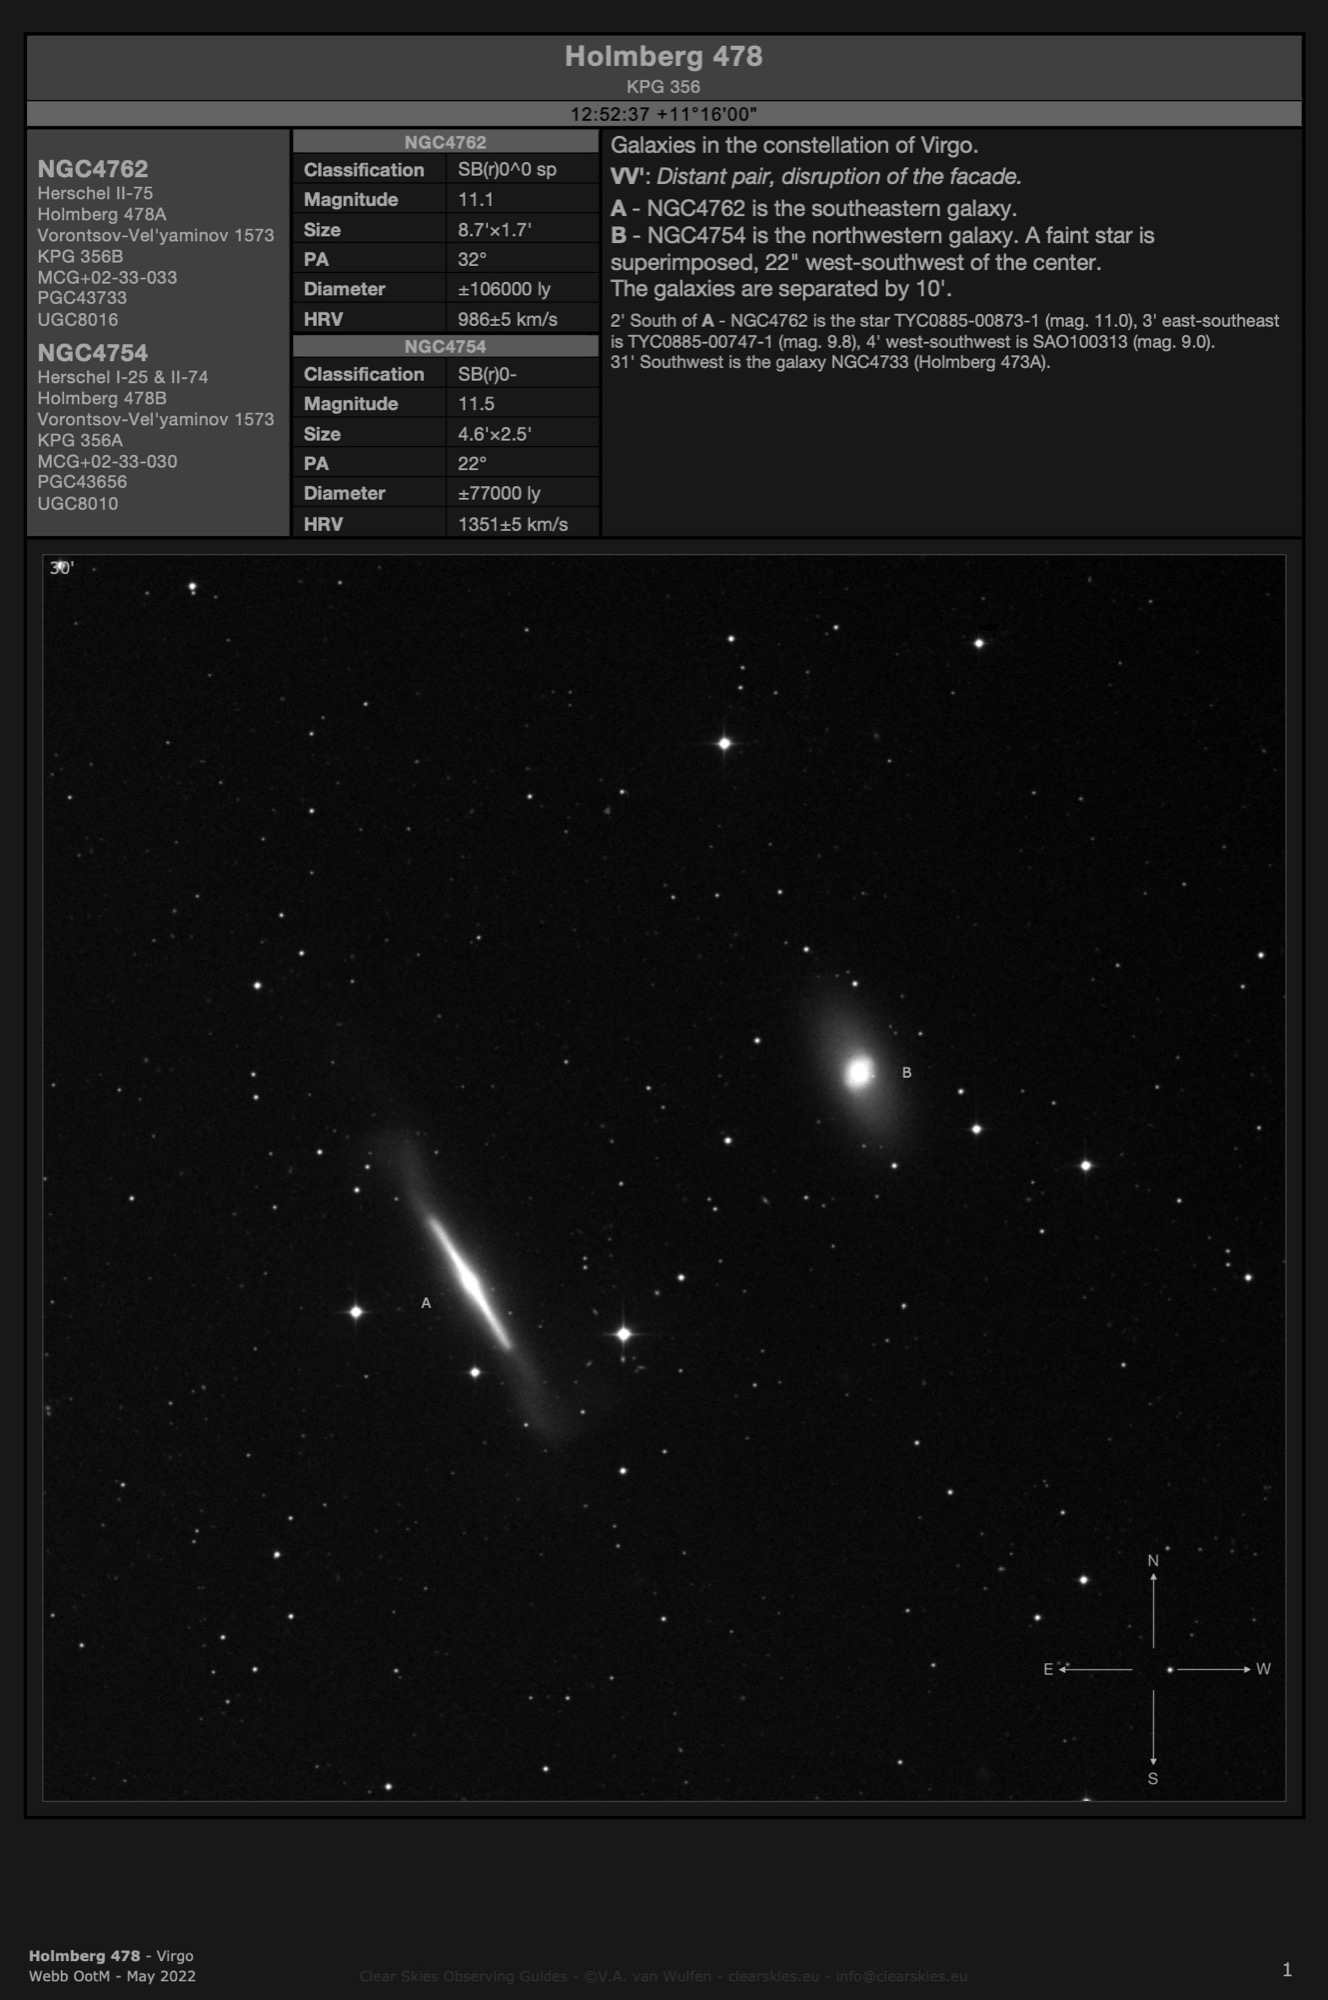Select classification value SB(r)0^0 sp

point(507,169)
